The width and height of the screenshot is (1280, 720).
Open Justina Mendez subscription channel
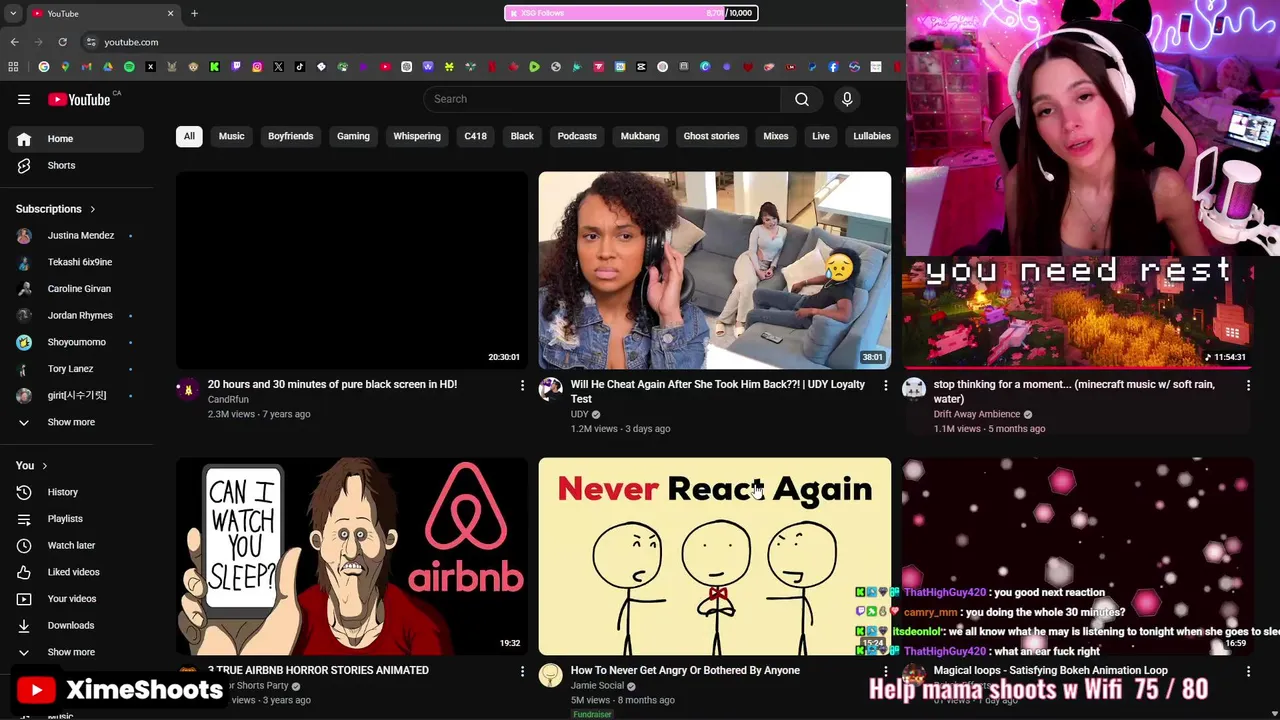pos(76,235)
